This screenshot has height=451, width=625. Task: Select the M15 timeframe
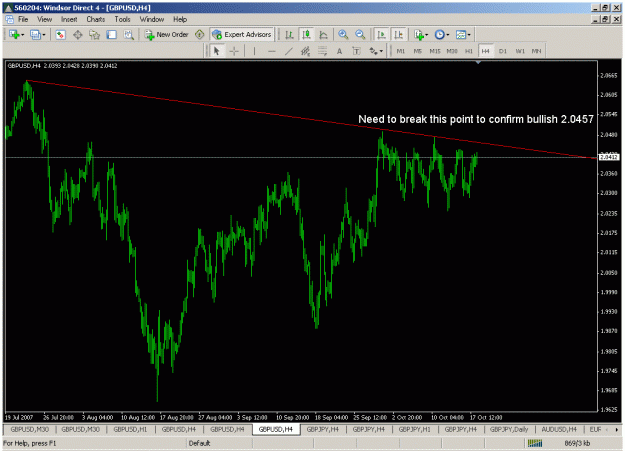[x=434, y=51]
